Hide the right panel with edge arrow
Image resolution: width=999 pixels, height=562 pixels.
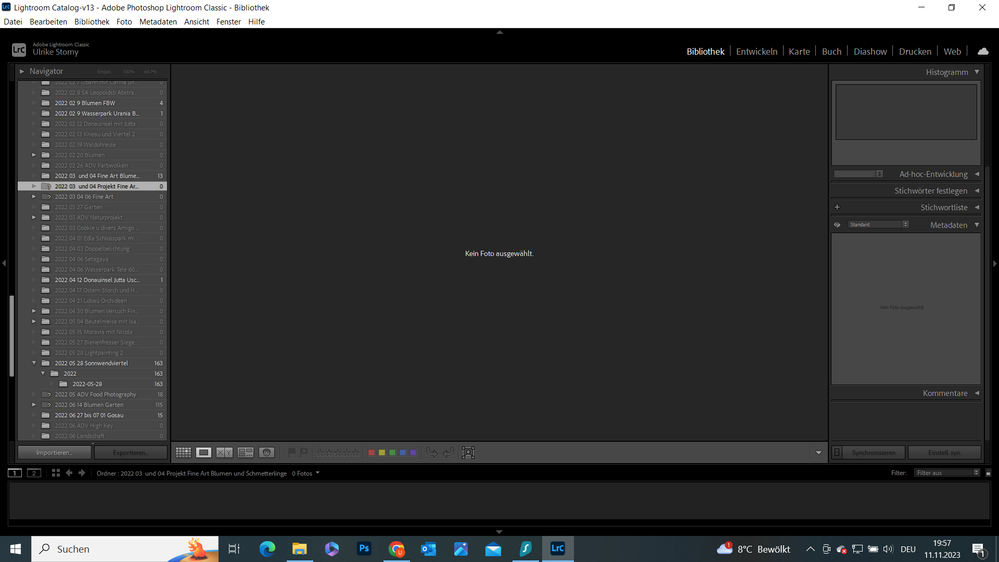995,263
